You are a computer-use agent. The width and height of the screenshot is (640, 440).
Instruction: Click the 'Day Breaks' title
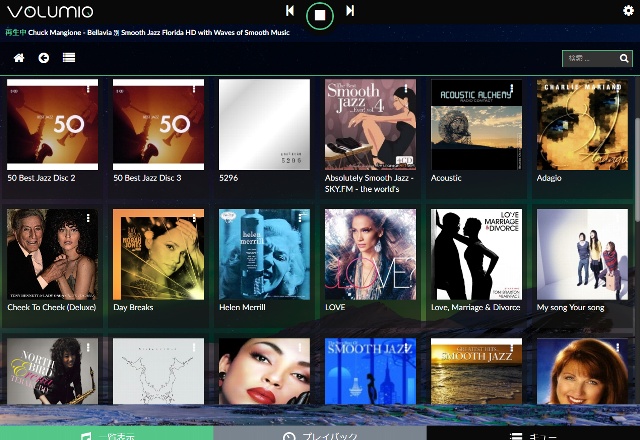pyautogui.click(x=133, y=307)
